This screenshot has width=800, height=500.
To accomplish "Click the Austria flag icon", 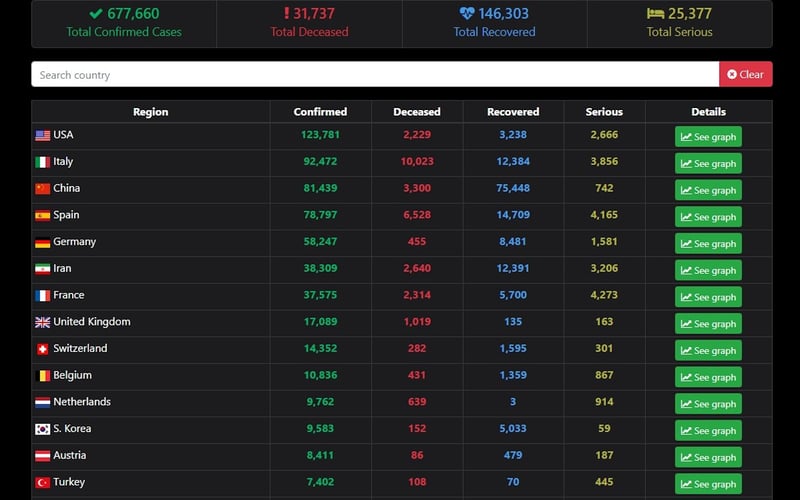I will (42, 456).
